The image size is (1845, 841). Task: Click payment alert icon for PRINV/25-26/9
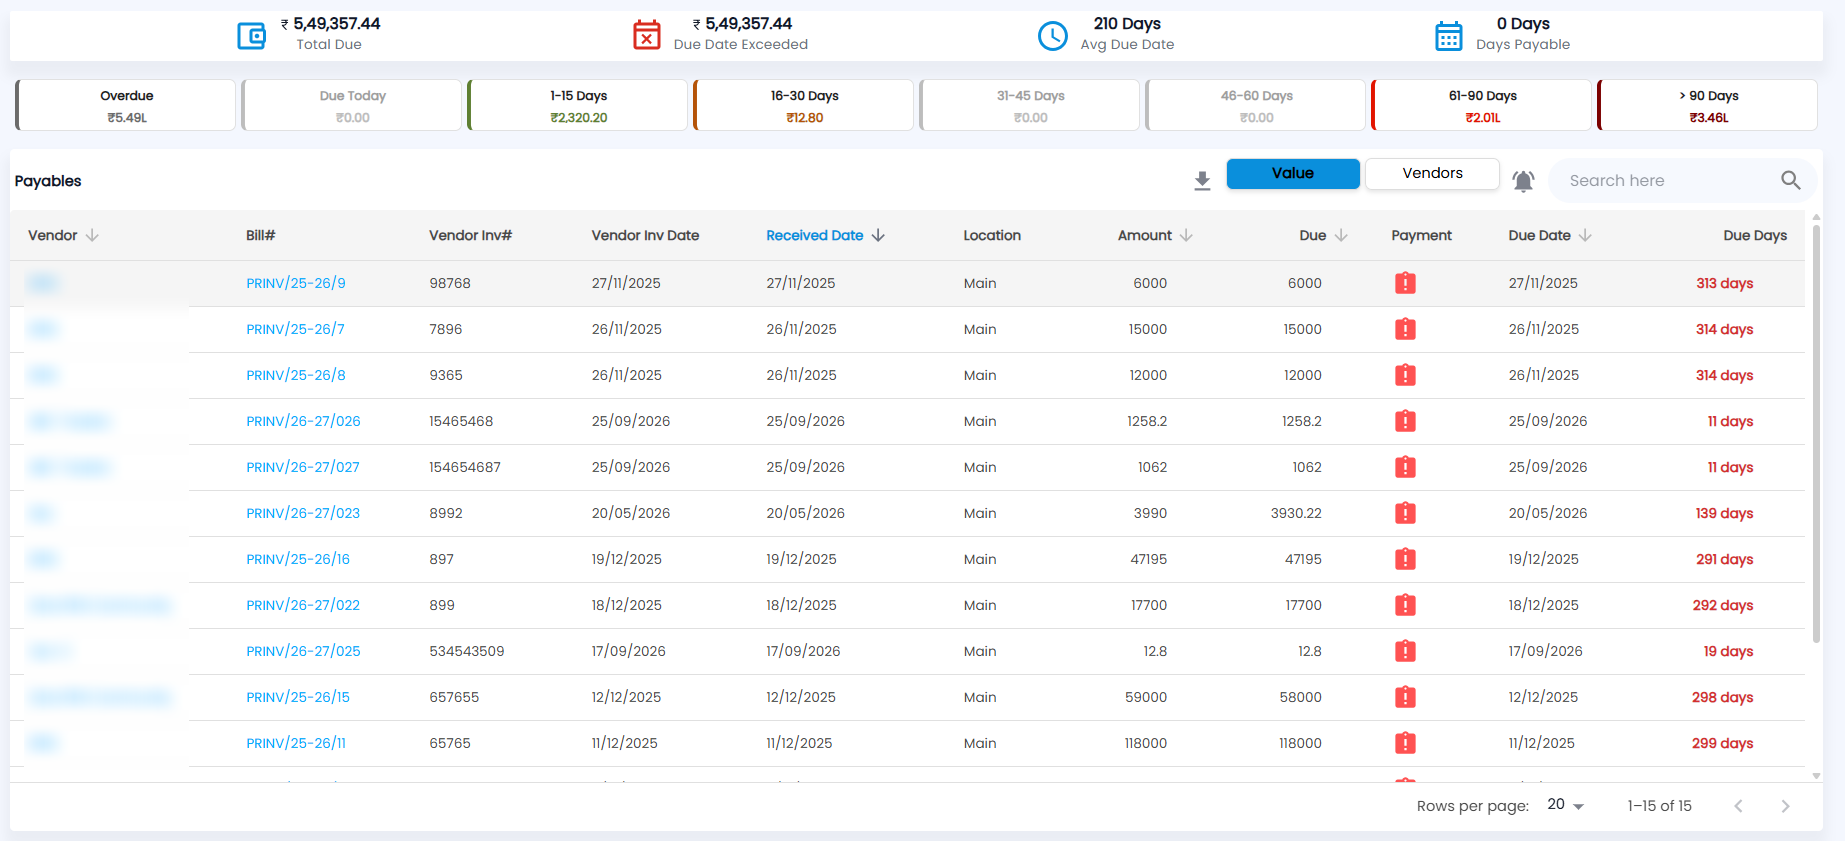(x=1405, y=283)
